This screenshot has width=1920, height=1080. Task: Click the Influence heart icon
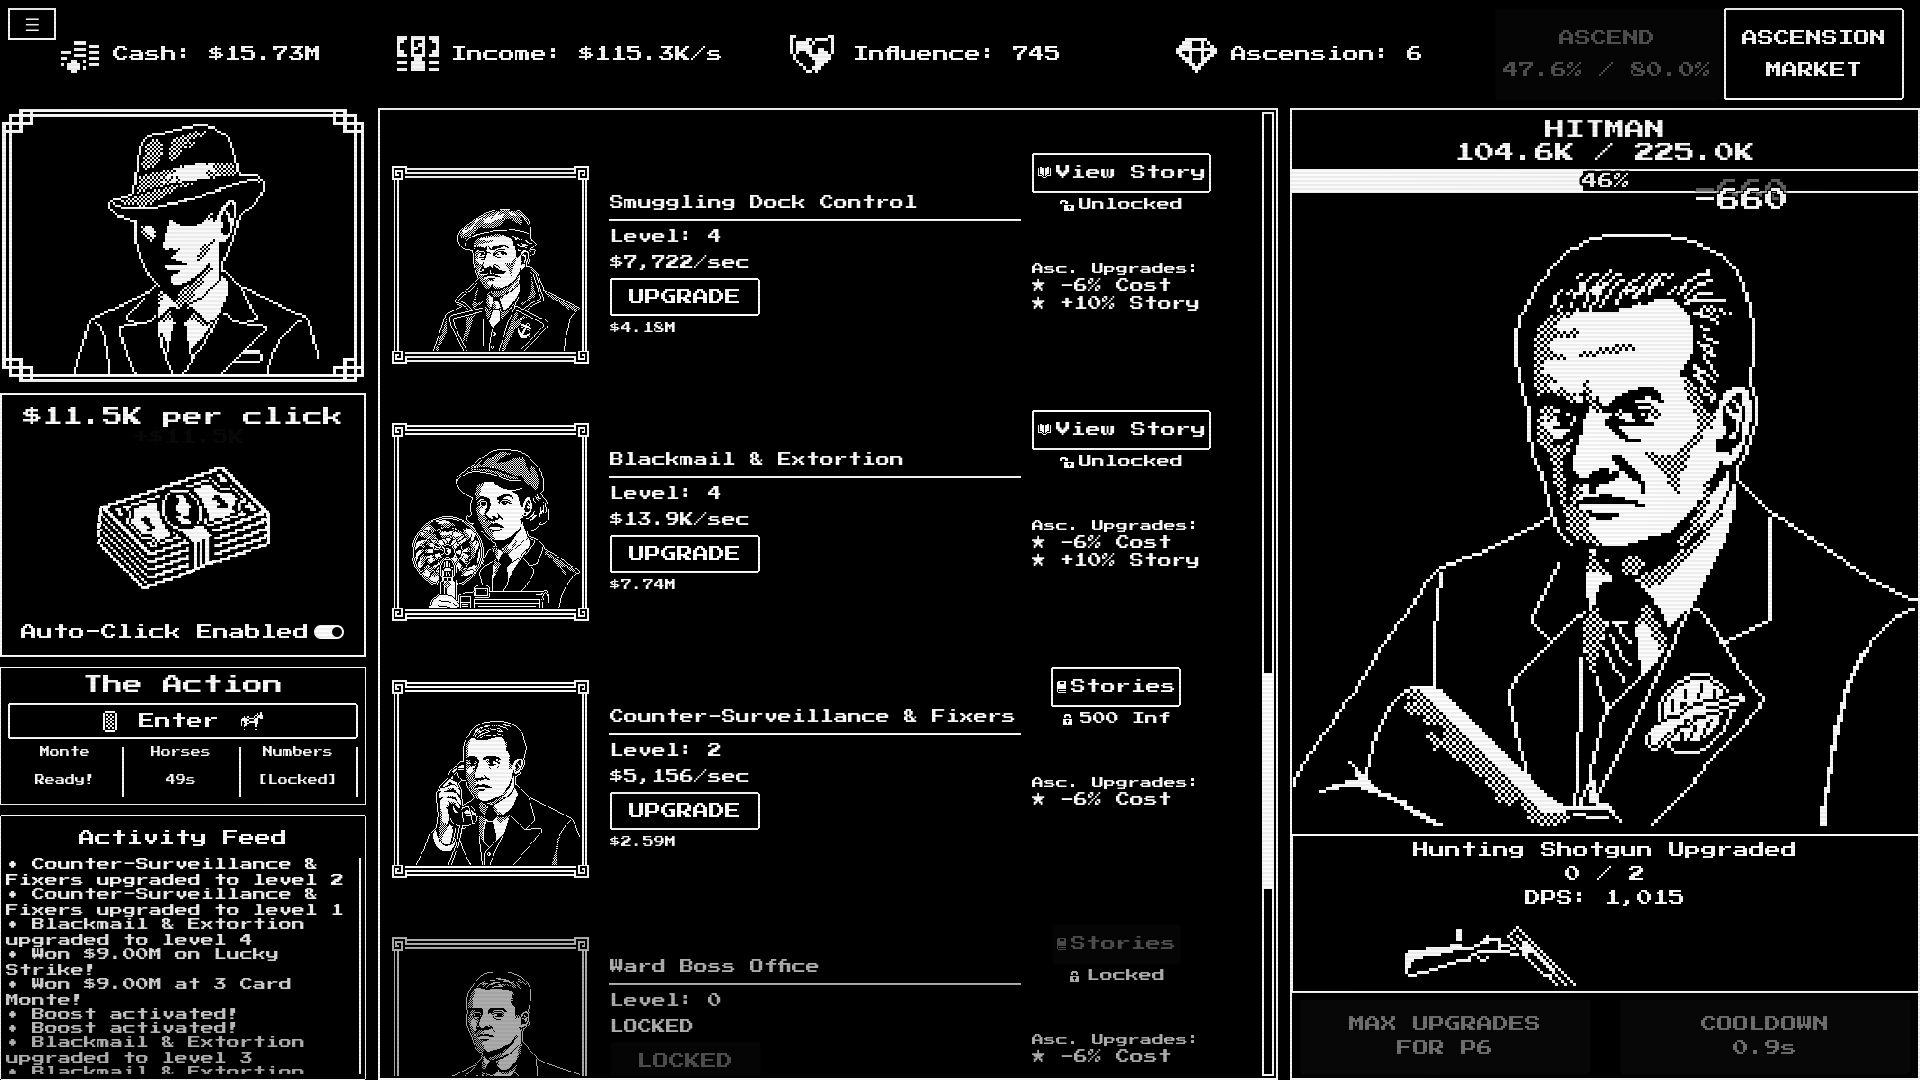[x=811, y=54]
